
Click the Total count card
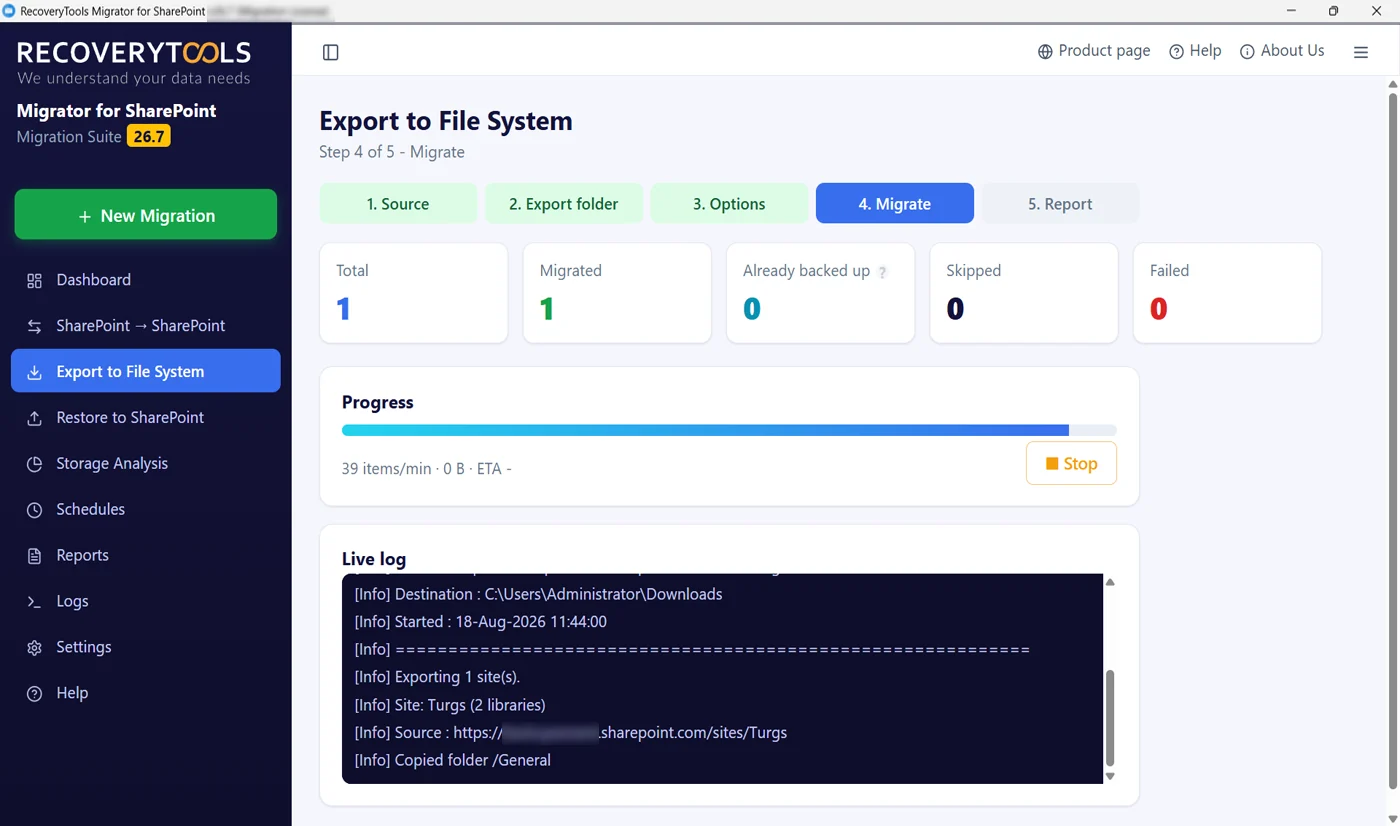tap(414, 293)
